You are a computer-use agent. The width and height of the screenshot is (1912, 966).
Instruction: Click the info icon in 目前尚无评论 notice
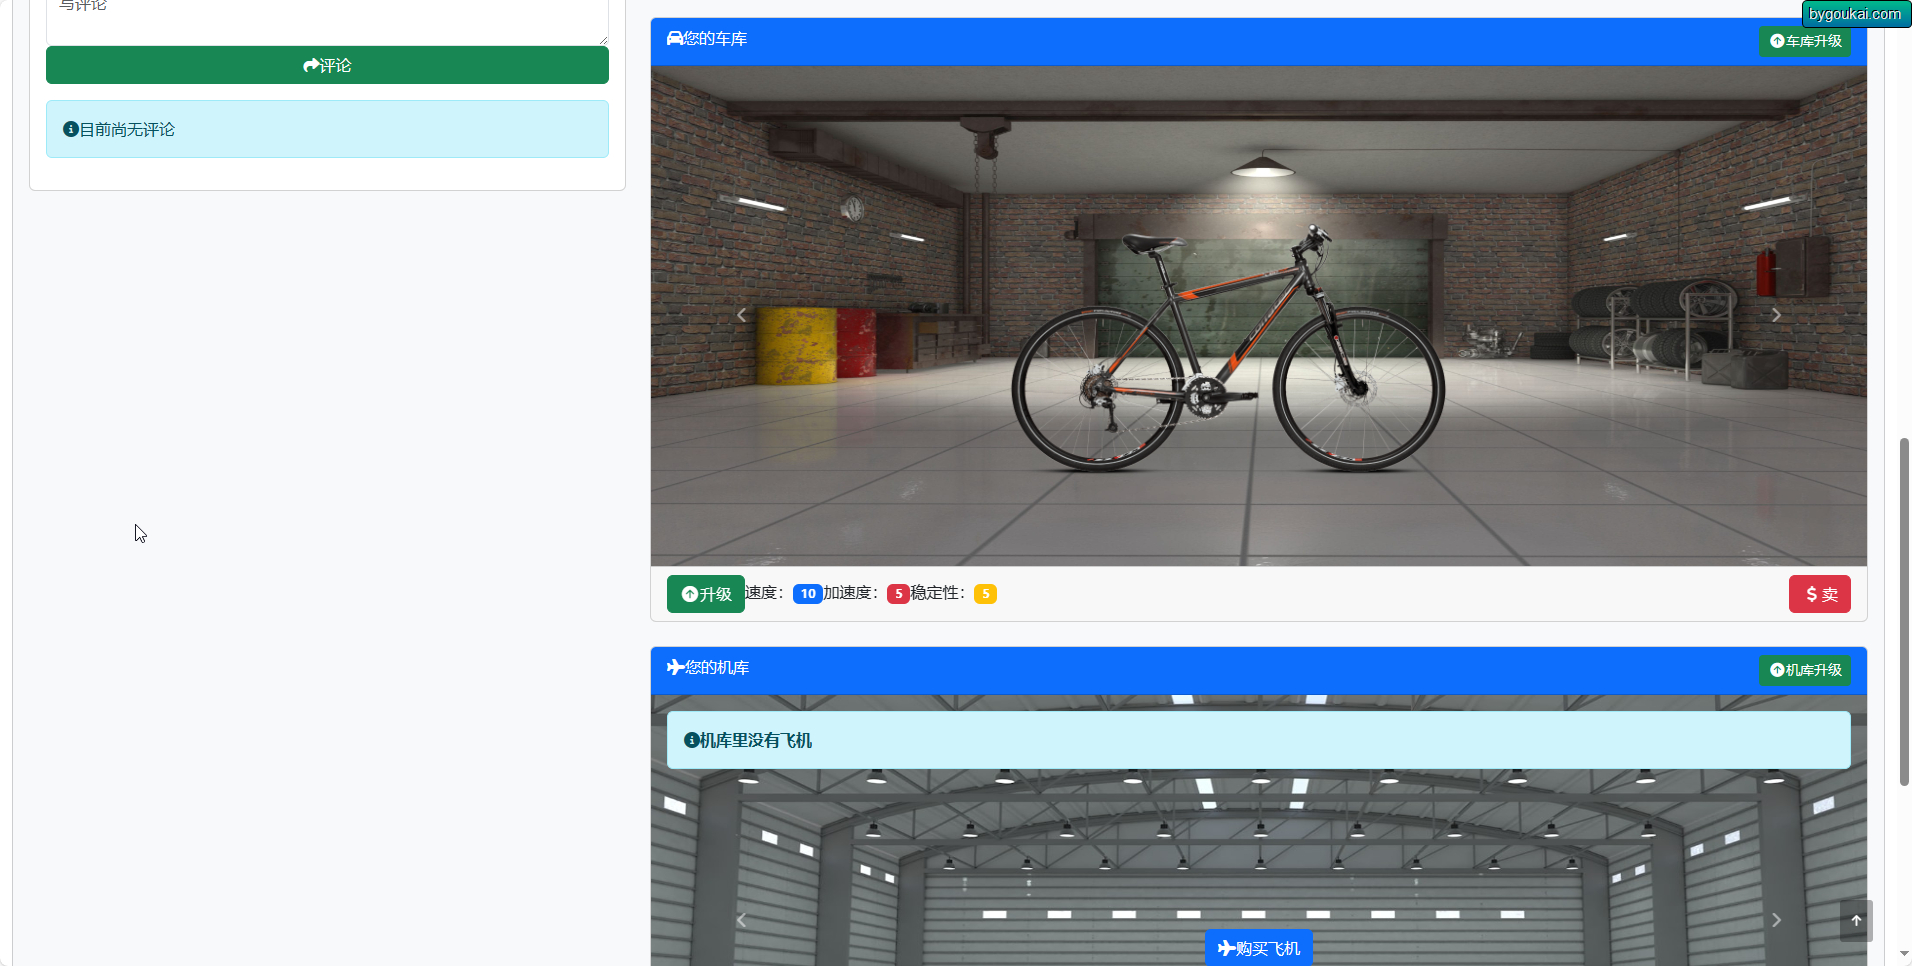point(71,130)
